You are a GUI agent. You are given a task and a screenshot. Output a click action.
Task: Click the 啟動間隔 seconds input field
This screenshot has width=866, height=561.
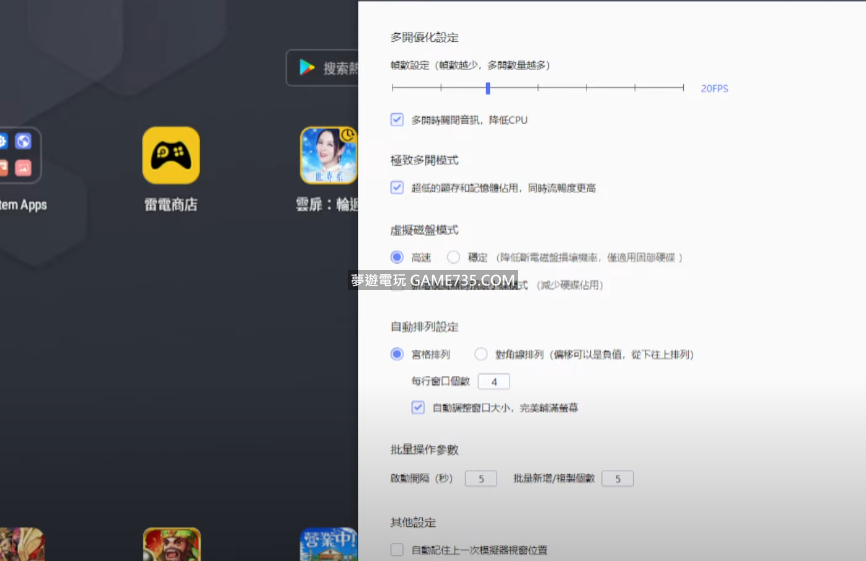481,479
